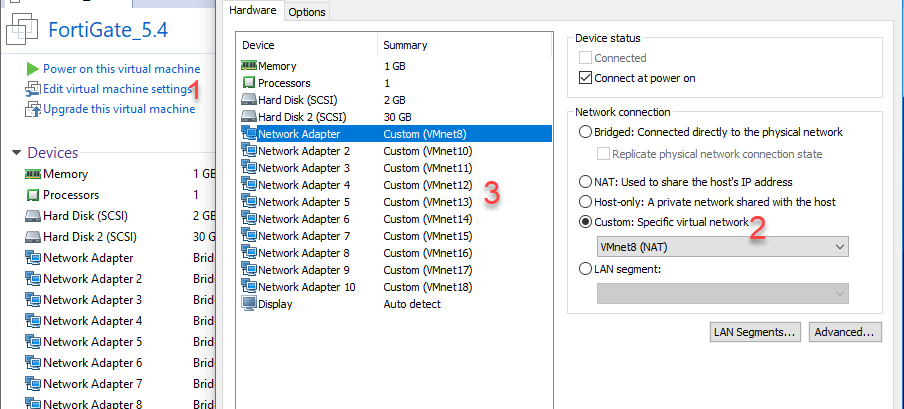Select the LAN segment radio button
Viewport: 904px width, 409px height.
click(585, 269)
